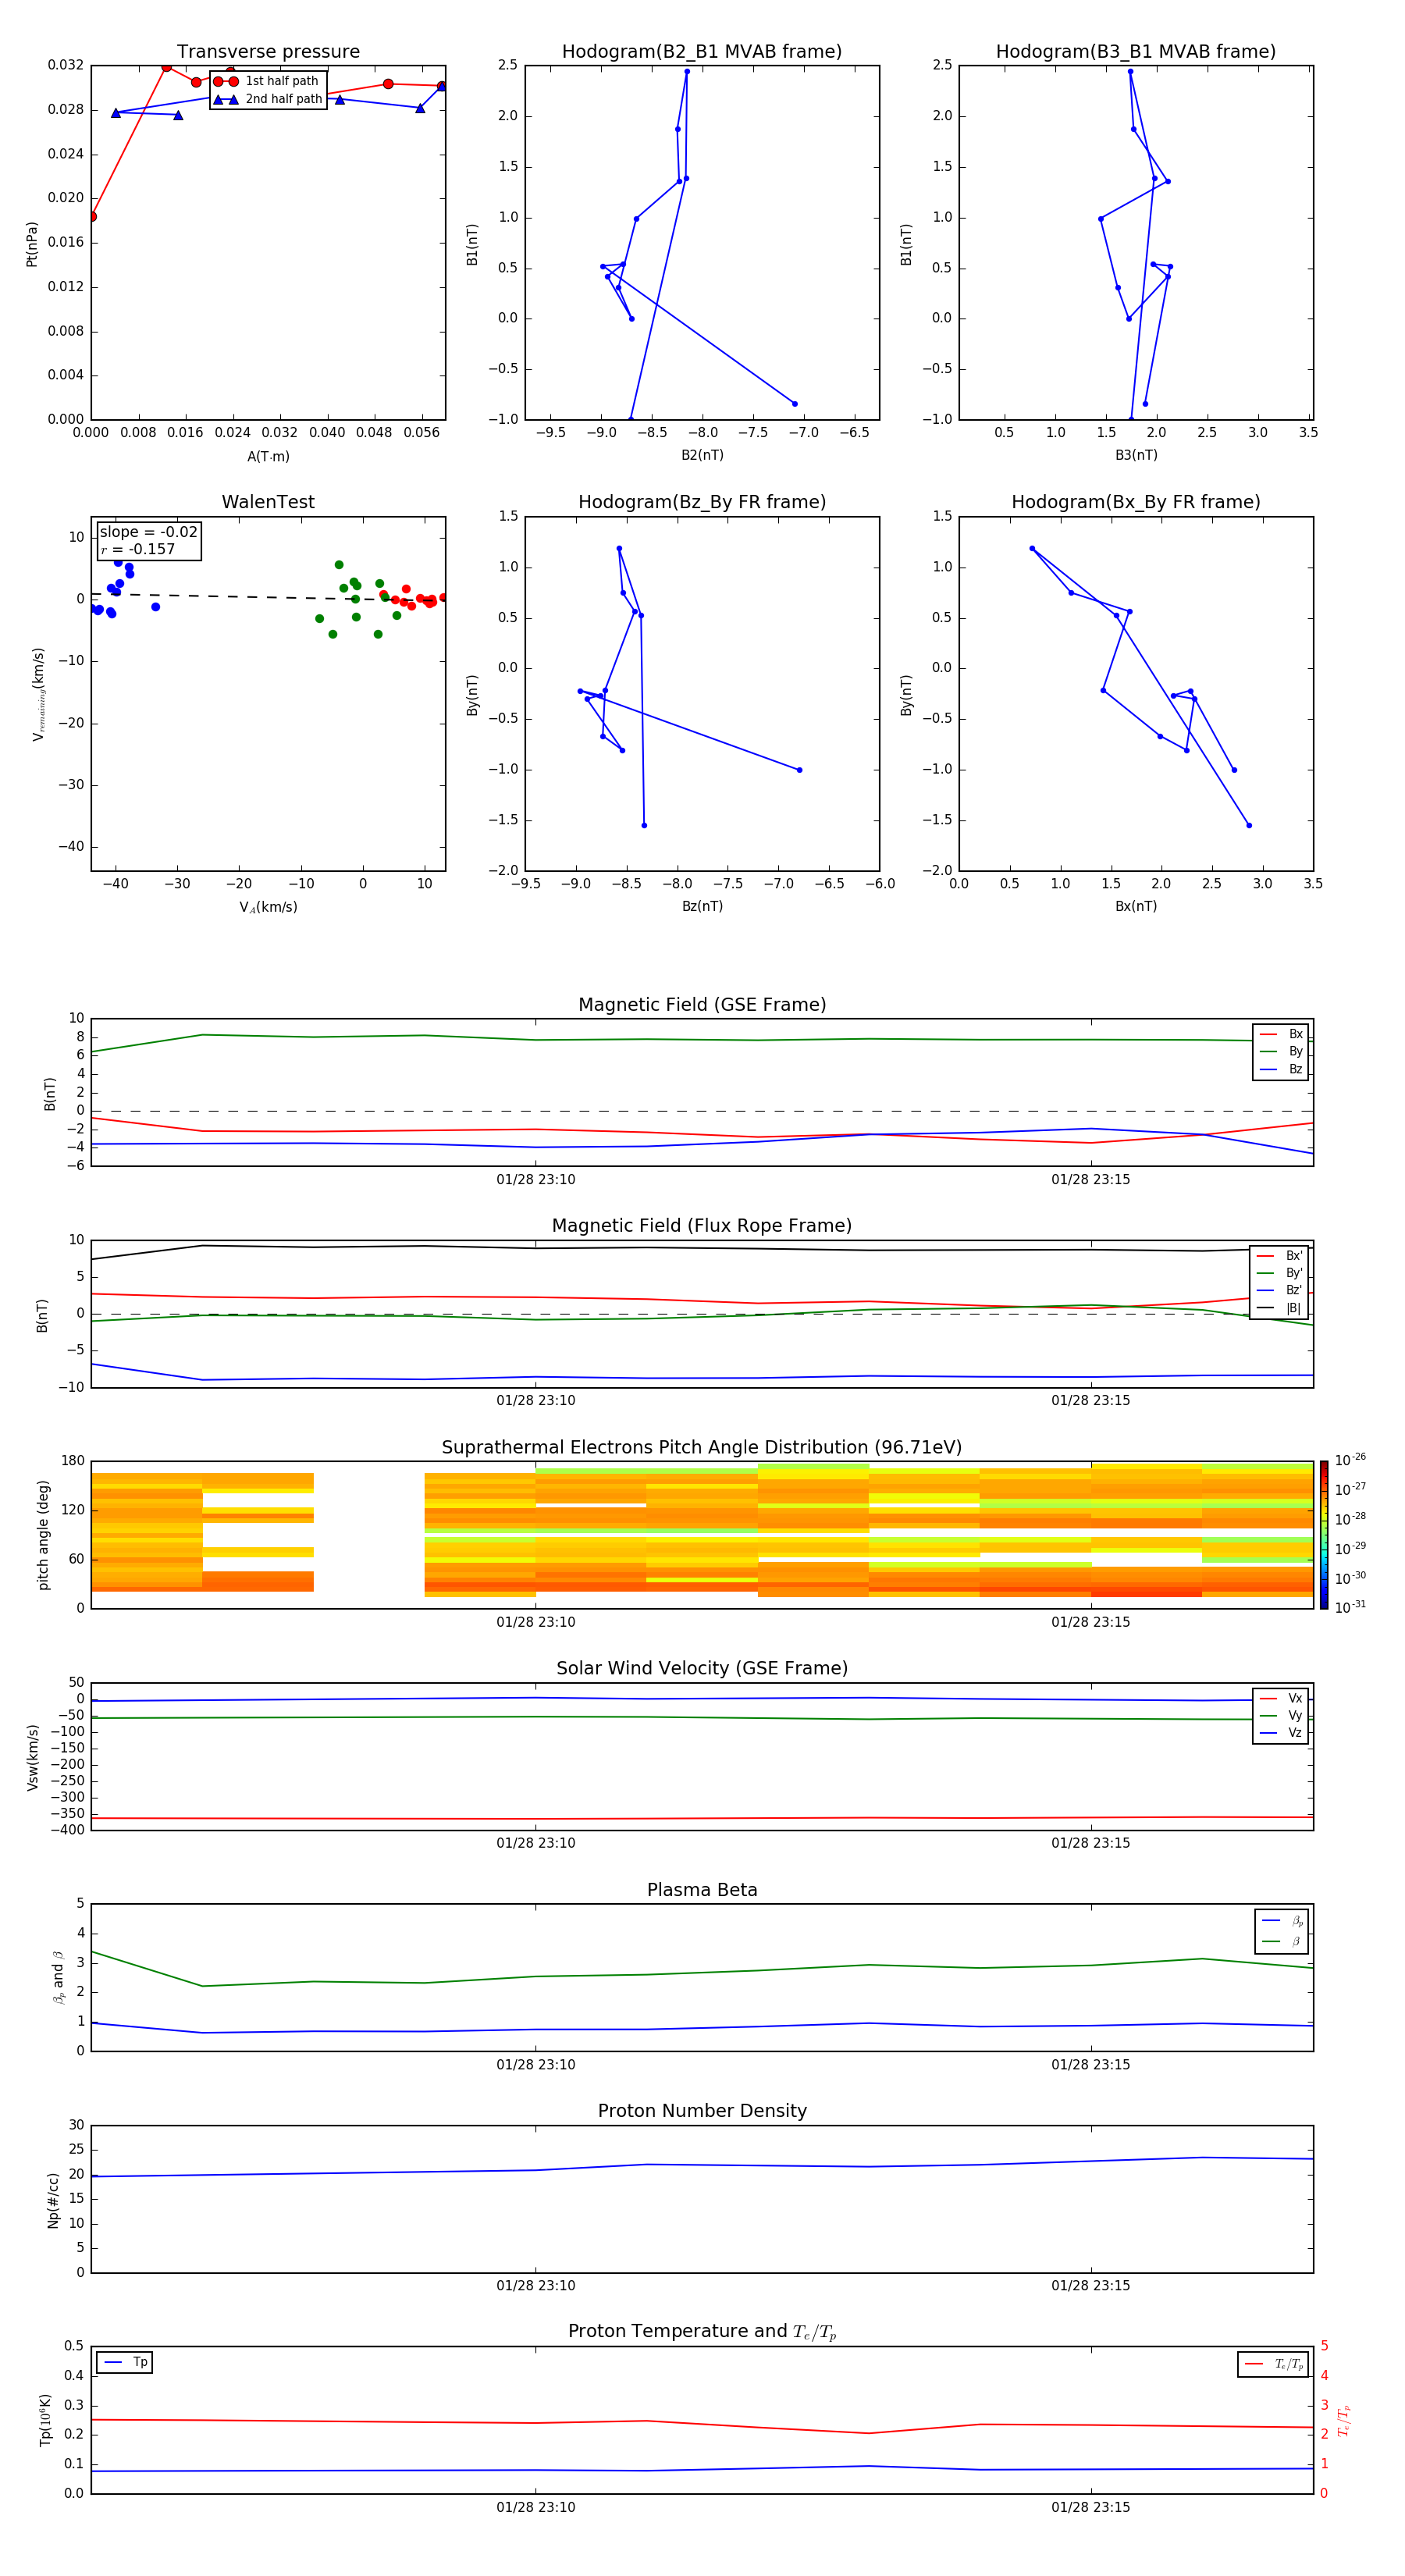Click 'Solar Wind Velocity (GSE Frame)' title

coord(702,1669)
